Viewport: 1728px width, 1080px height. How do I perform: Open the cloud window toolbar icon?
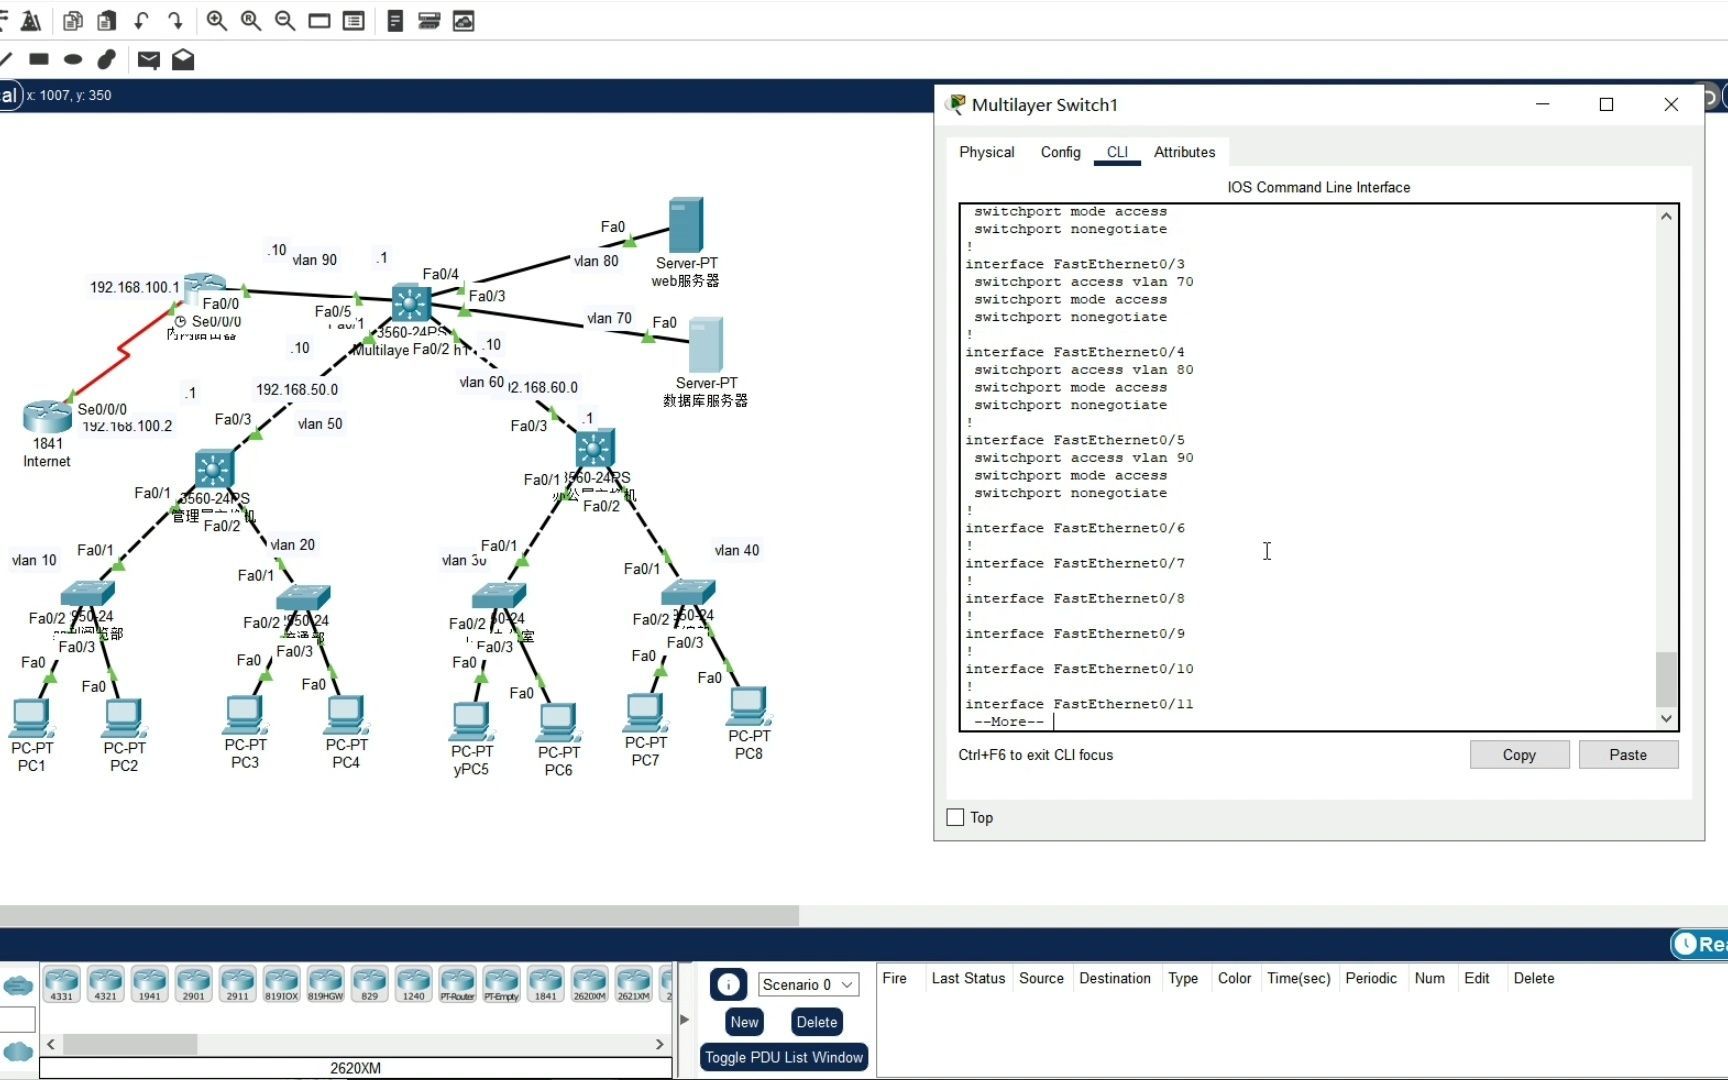[463, 20]
